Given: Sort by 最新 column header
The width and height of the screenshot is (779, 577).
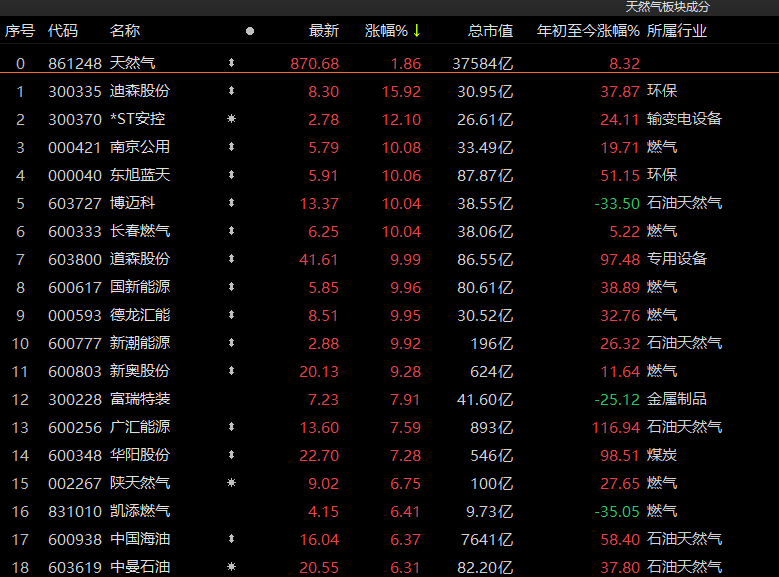Looking at the screenshot, I should click(324, 31).
